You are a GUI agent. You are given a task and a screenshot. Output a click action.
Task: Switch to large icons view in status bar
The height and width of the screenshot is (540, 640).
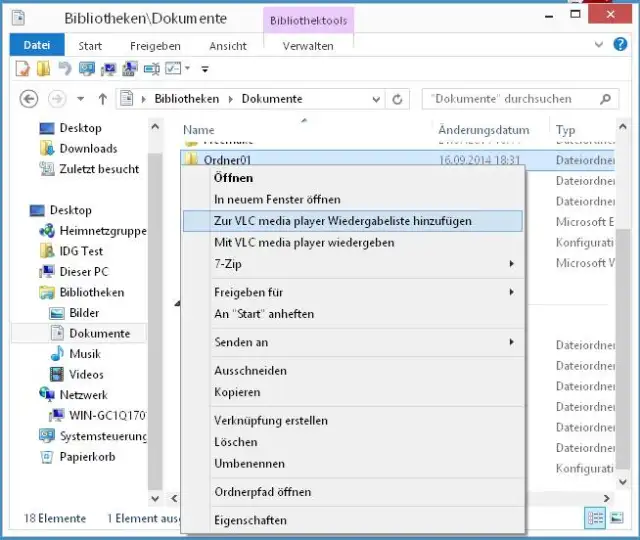click(x=617, y=518)
